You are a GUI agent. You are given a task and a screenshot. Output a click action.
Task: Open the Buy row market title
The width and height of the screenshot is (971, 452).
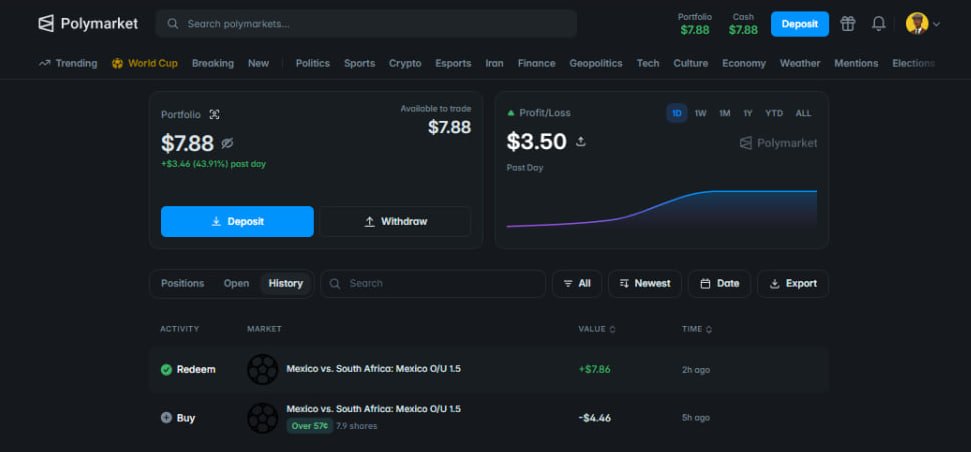click(x=373, y=409)
